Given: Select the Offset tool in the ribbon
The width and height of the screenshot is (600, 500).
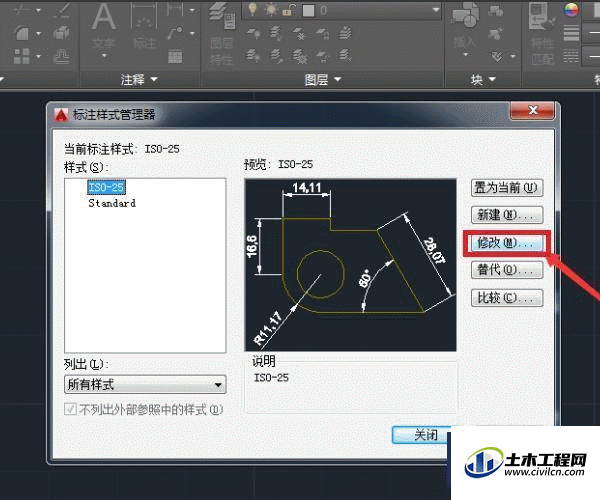Looking at the screenshot, I should [x=62, y=57].
